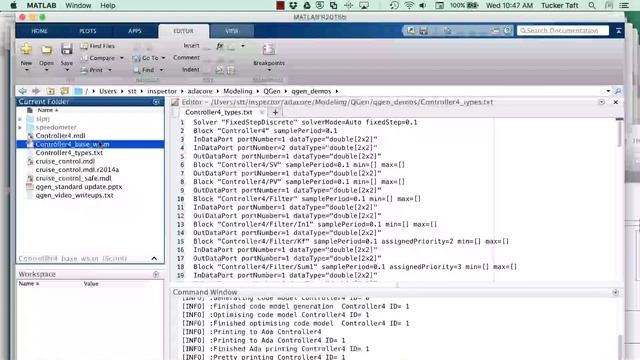640x360 pixels.
Task: Click the Insert label in the Edit group
Action: point(191,46)
